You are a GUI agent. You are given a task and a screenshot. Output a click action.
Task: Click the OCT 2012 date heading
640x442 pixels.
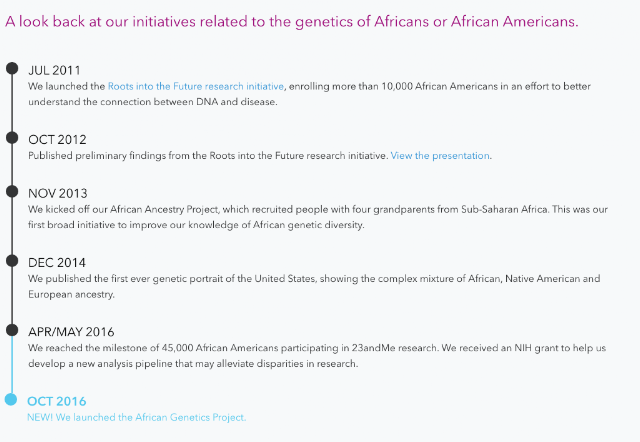(57, 139)
